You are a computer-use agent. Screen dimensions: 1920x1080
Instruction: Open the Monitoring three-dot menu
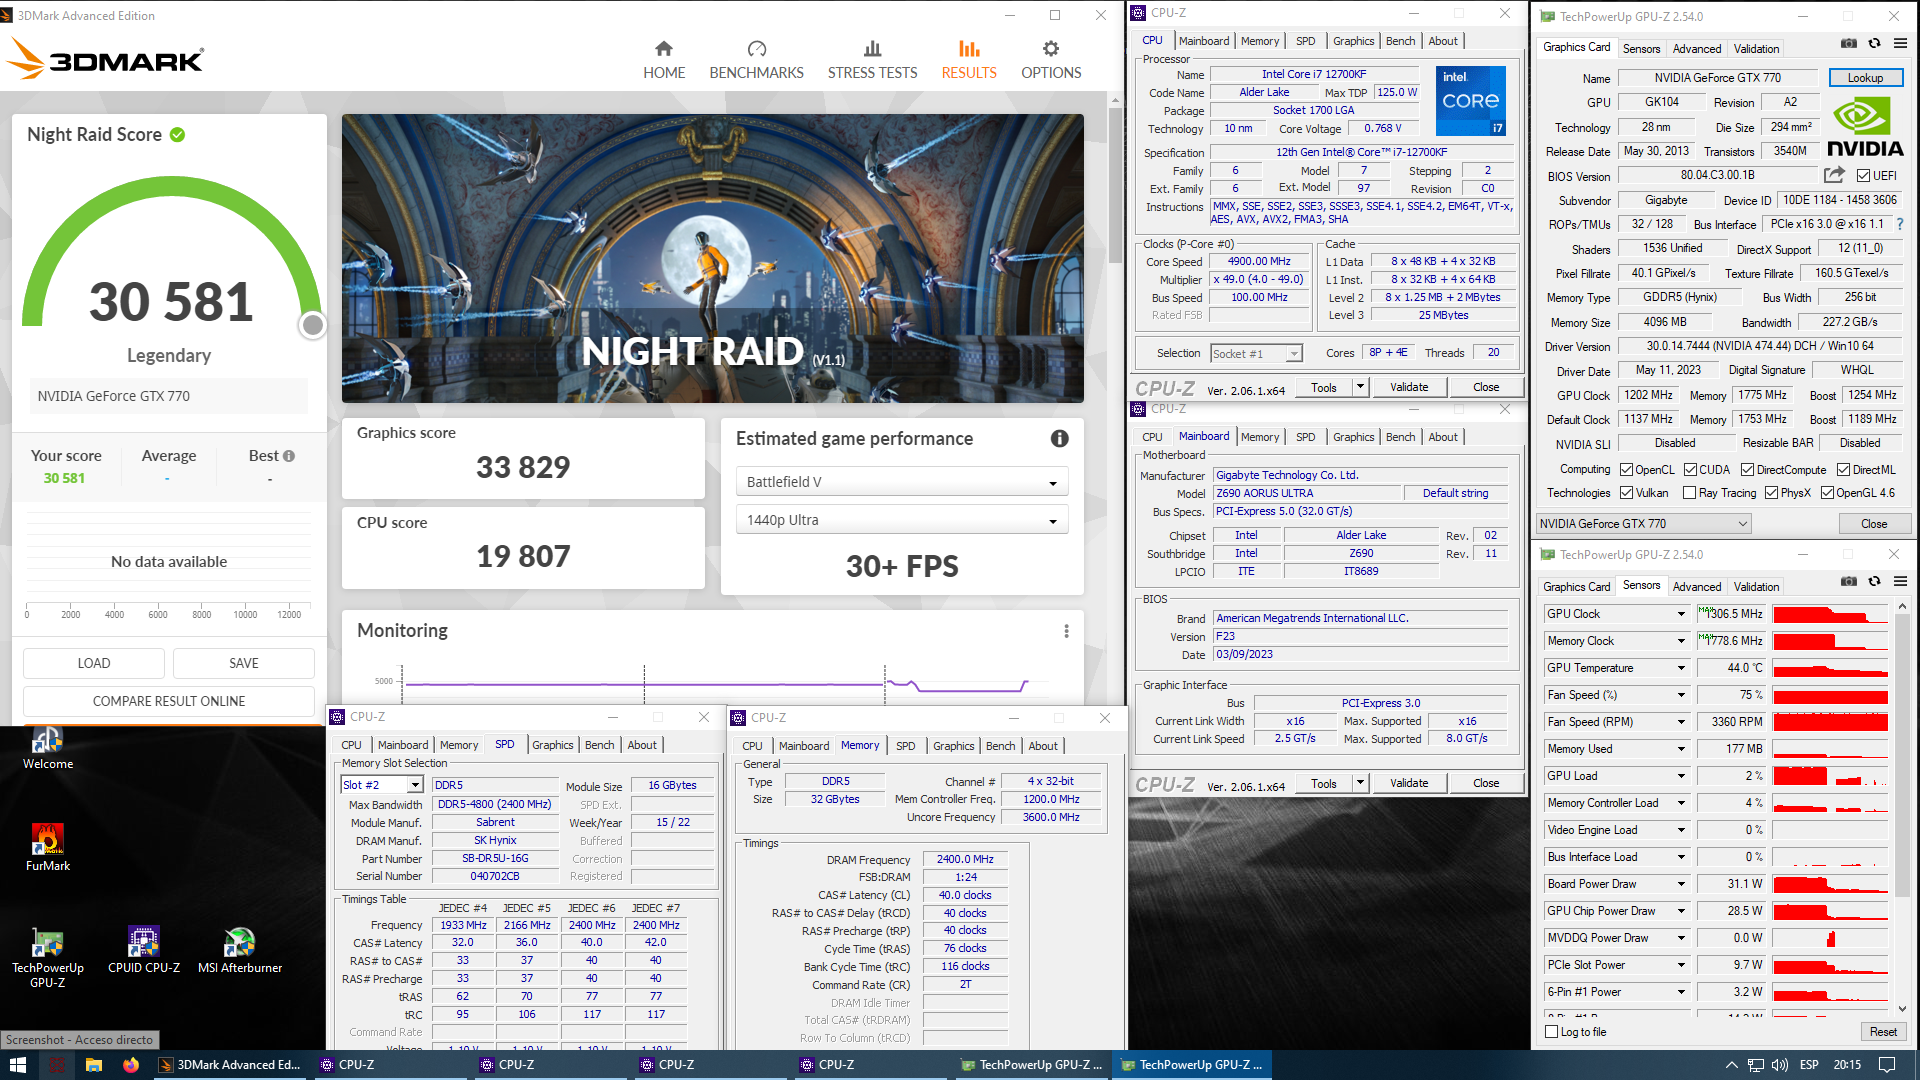1066,631
